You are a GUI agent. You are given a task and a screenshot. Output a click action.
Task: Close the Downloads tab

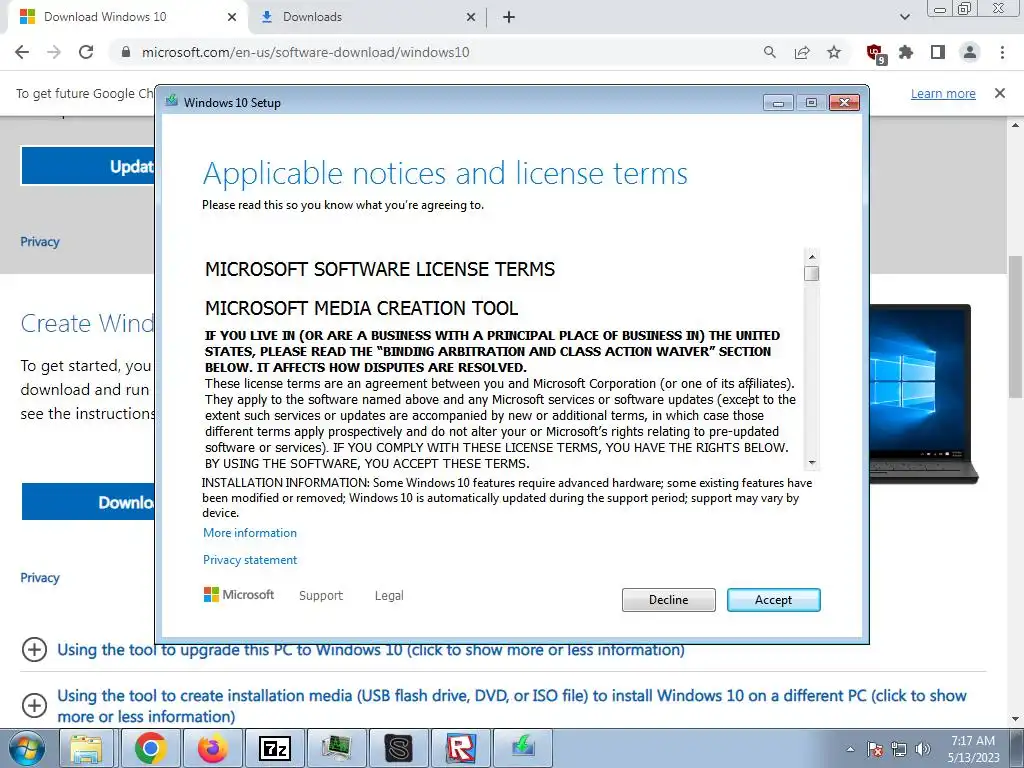(470, 17)
